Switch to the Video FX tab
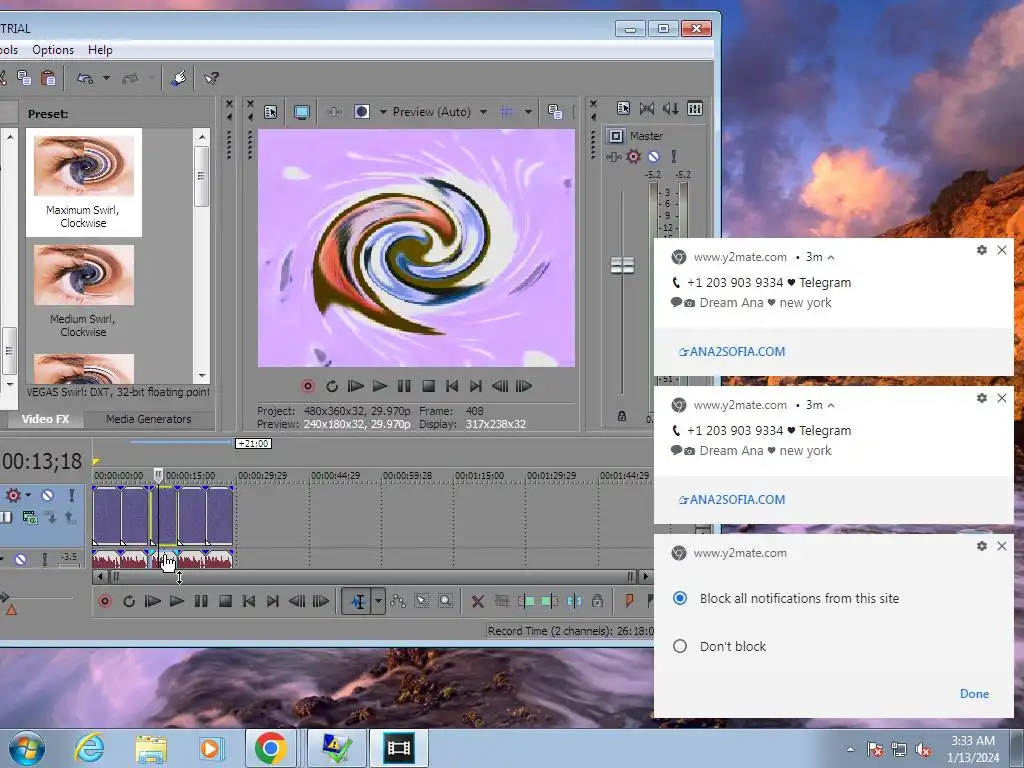The image size is (1024, 768). click(x=45, y=419)
